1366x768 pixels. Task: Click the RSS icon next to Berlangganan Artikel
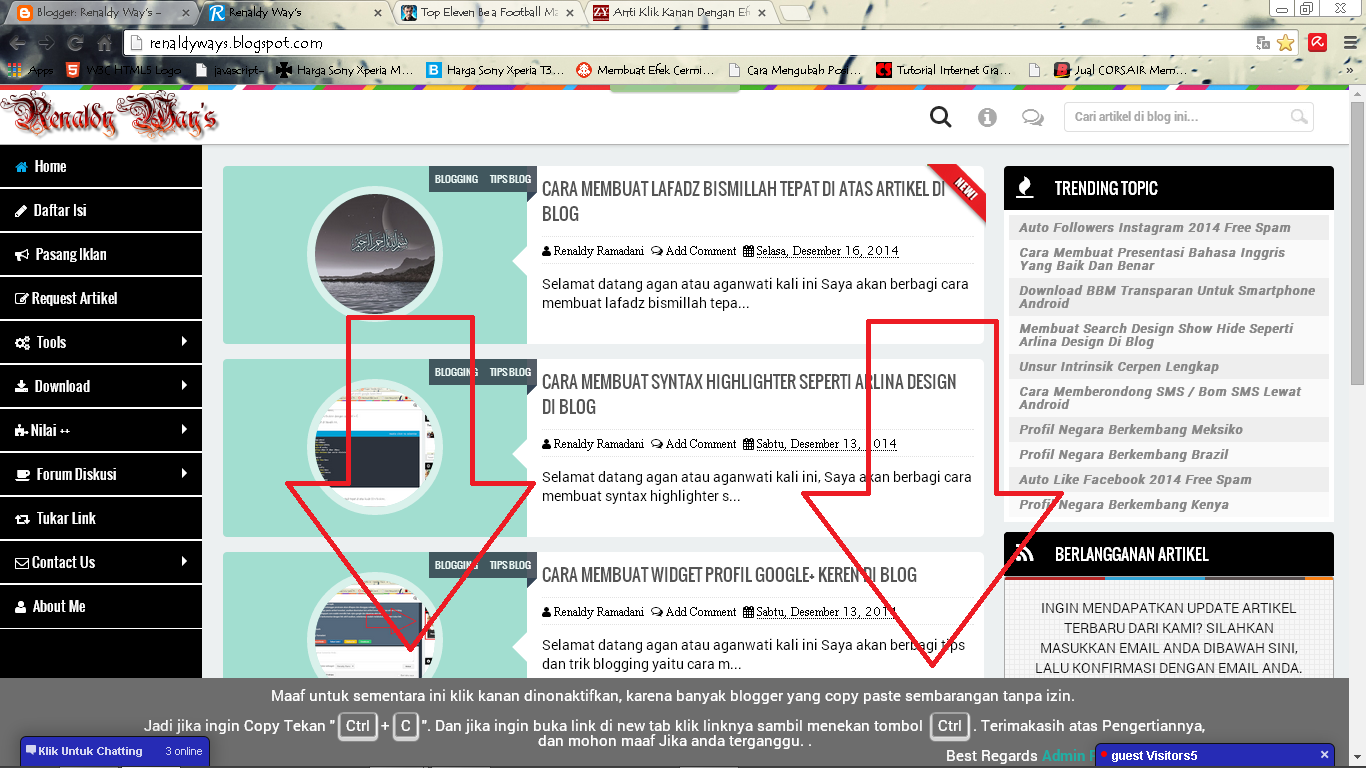[x=1024, y=554]
